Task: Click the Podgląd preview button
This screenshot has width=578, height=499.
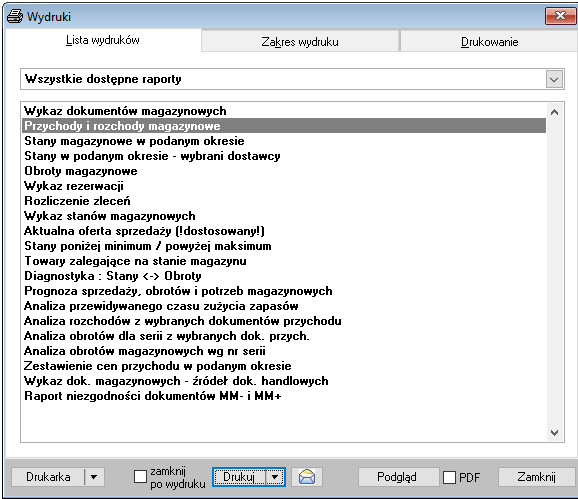Action: 398,477
